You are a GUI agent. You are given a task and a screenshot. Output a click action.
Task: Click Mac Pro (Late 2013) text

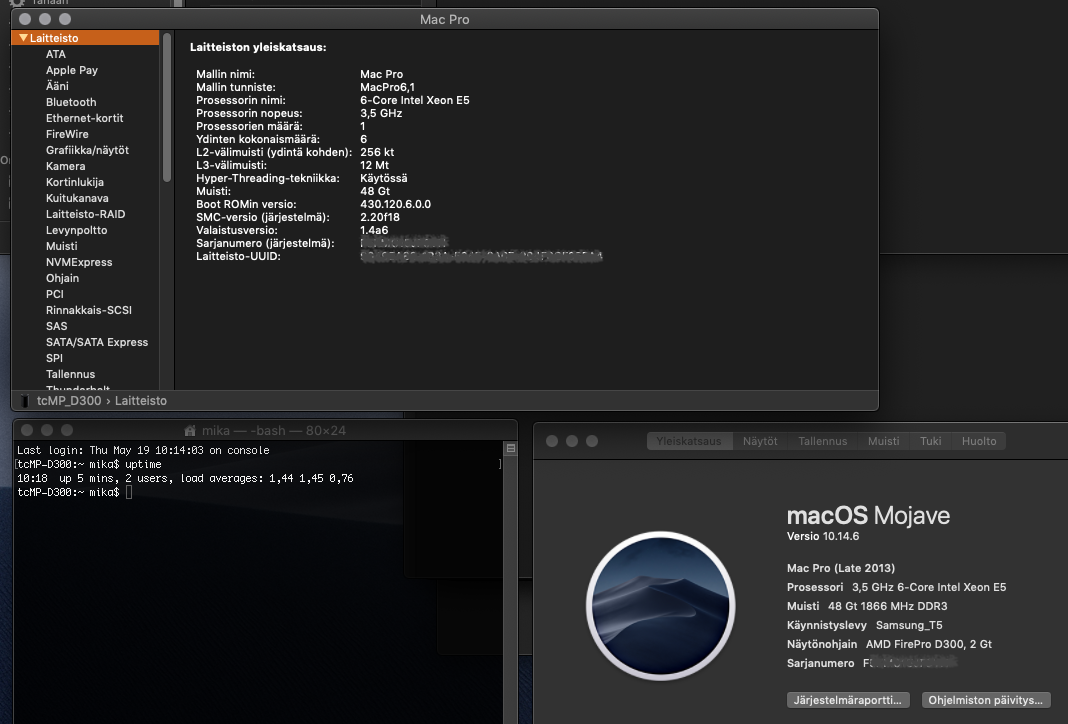[841, 568]
